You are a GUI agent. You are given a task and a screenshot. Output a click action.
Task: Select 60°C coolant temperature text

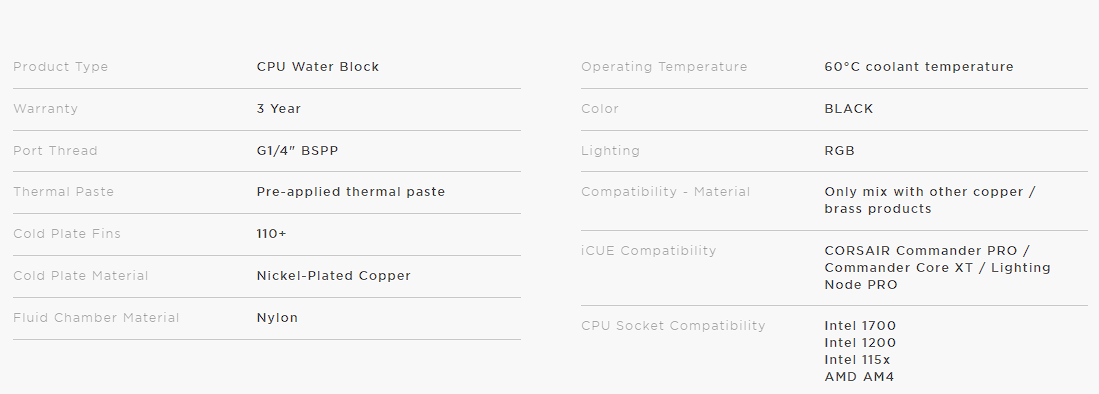919,67
